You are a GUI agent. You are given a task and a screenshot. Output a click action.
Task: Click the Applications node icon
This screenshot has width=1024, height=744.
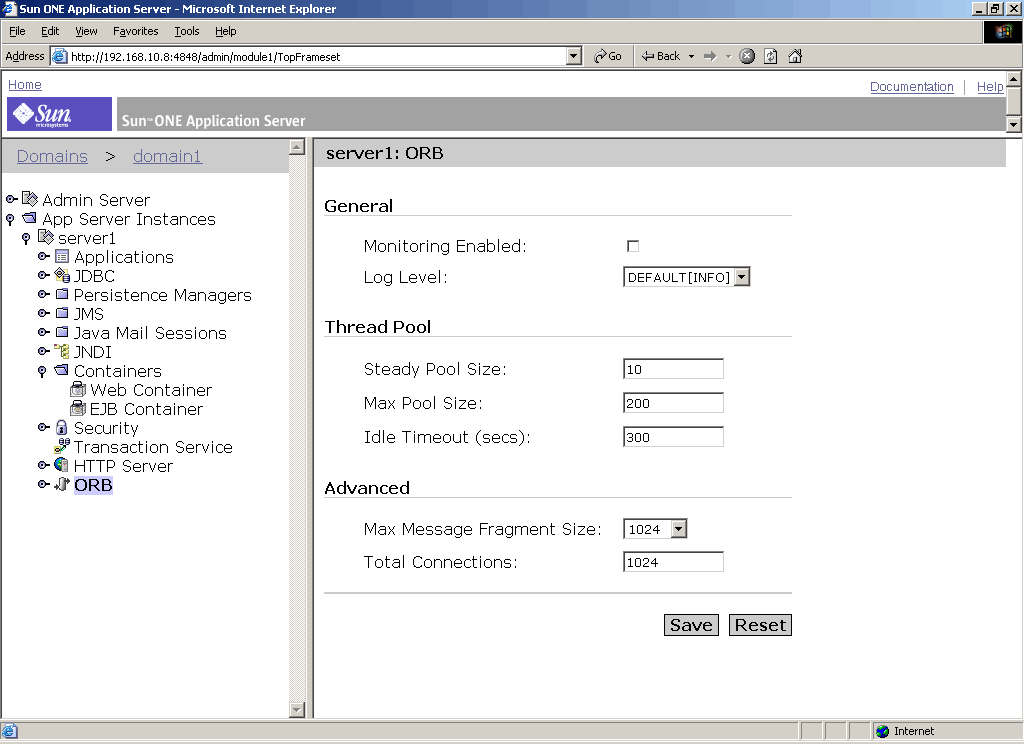click(x=62, y=256)
